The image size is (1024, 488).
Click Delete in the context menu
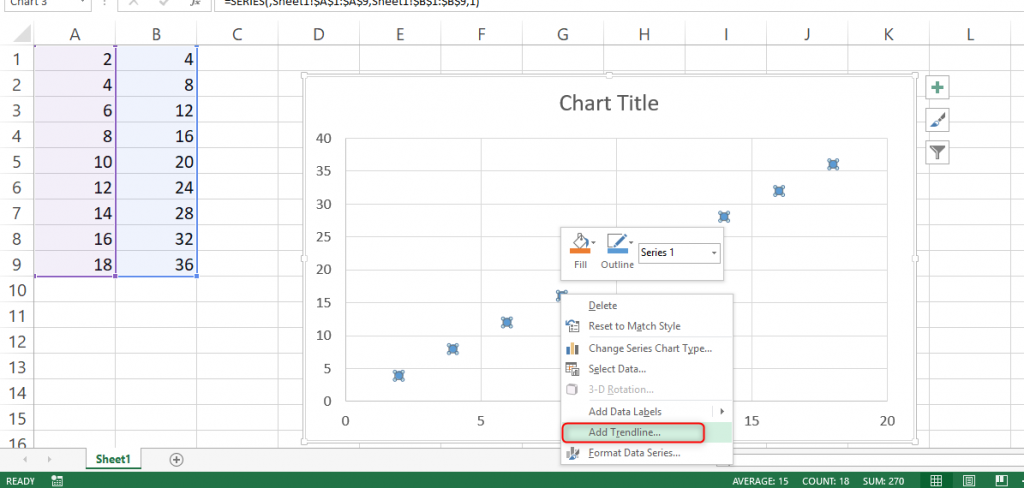pos(602,306)
